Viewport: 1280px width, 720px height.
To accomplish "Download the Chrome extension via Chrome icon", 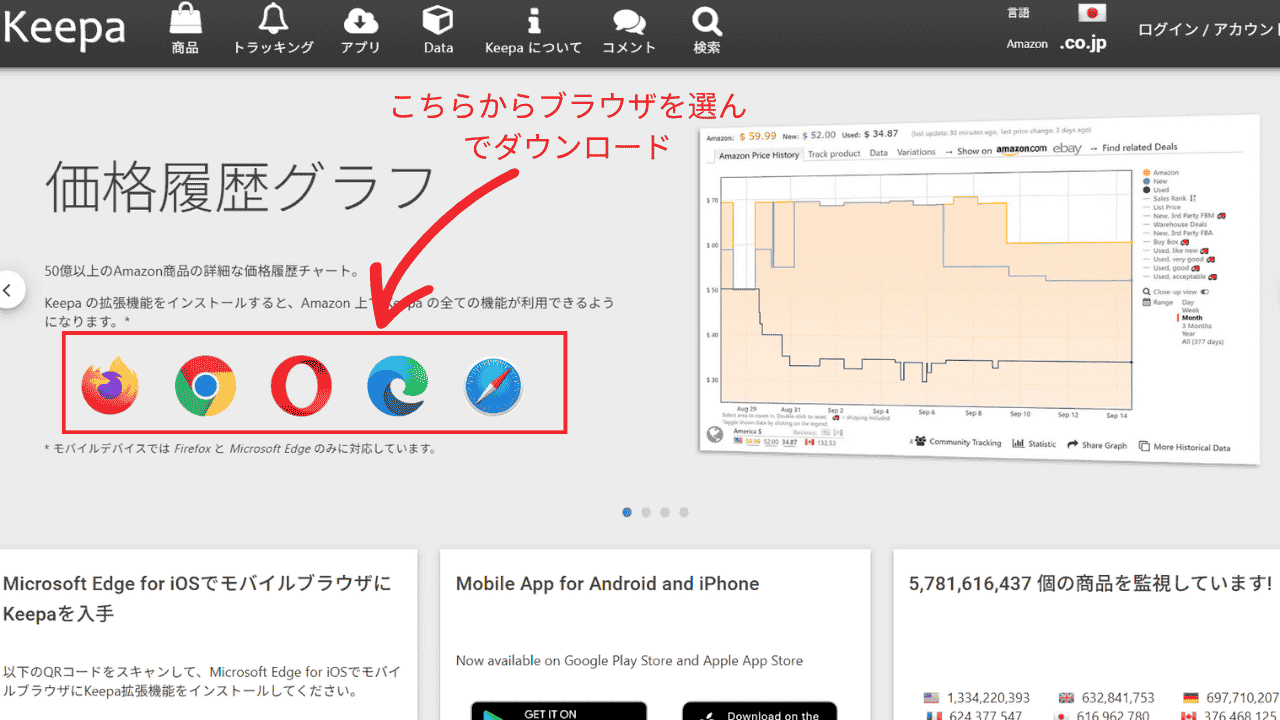I will (205, 386).
